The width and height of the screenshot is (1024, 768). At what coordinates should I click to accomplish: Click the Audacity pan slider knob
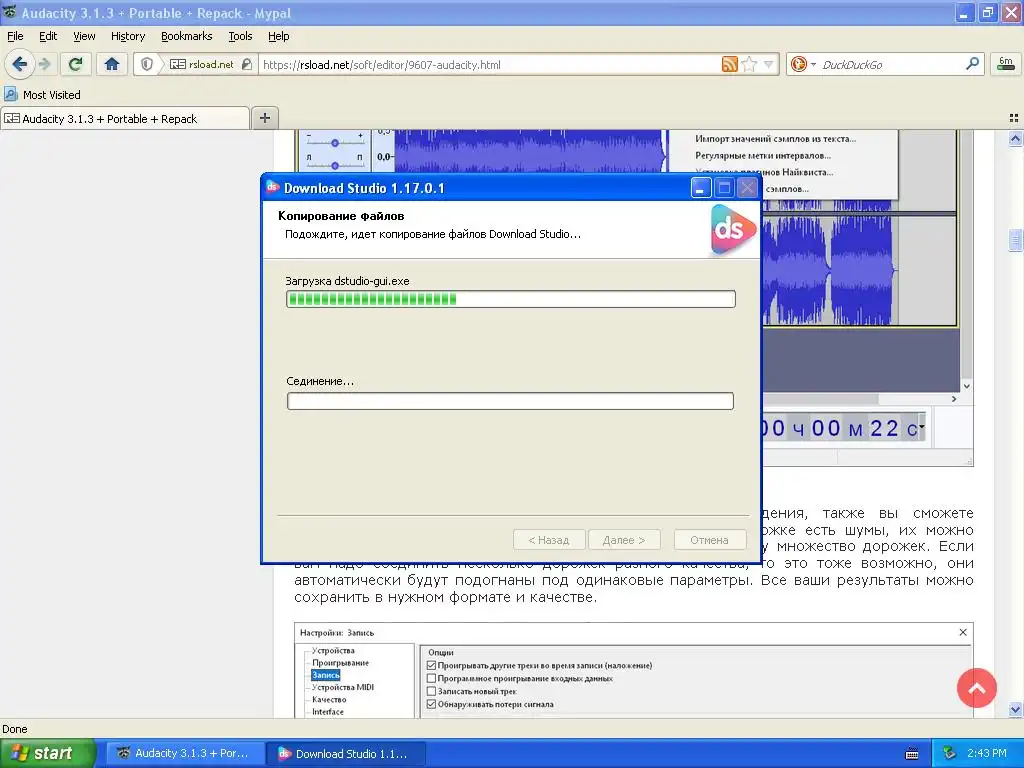(x=335, y=165)
